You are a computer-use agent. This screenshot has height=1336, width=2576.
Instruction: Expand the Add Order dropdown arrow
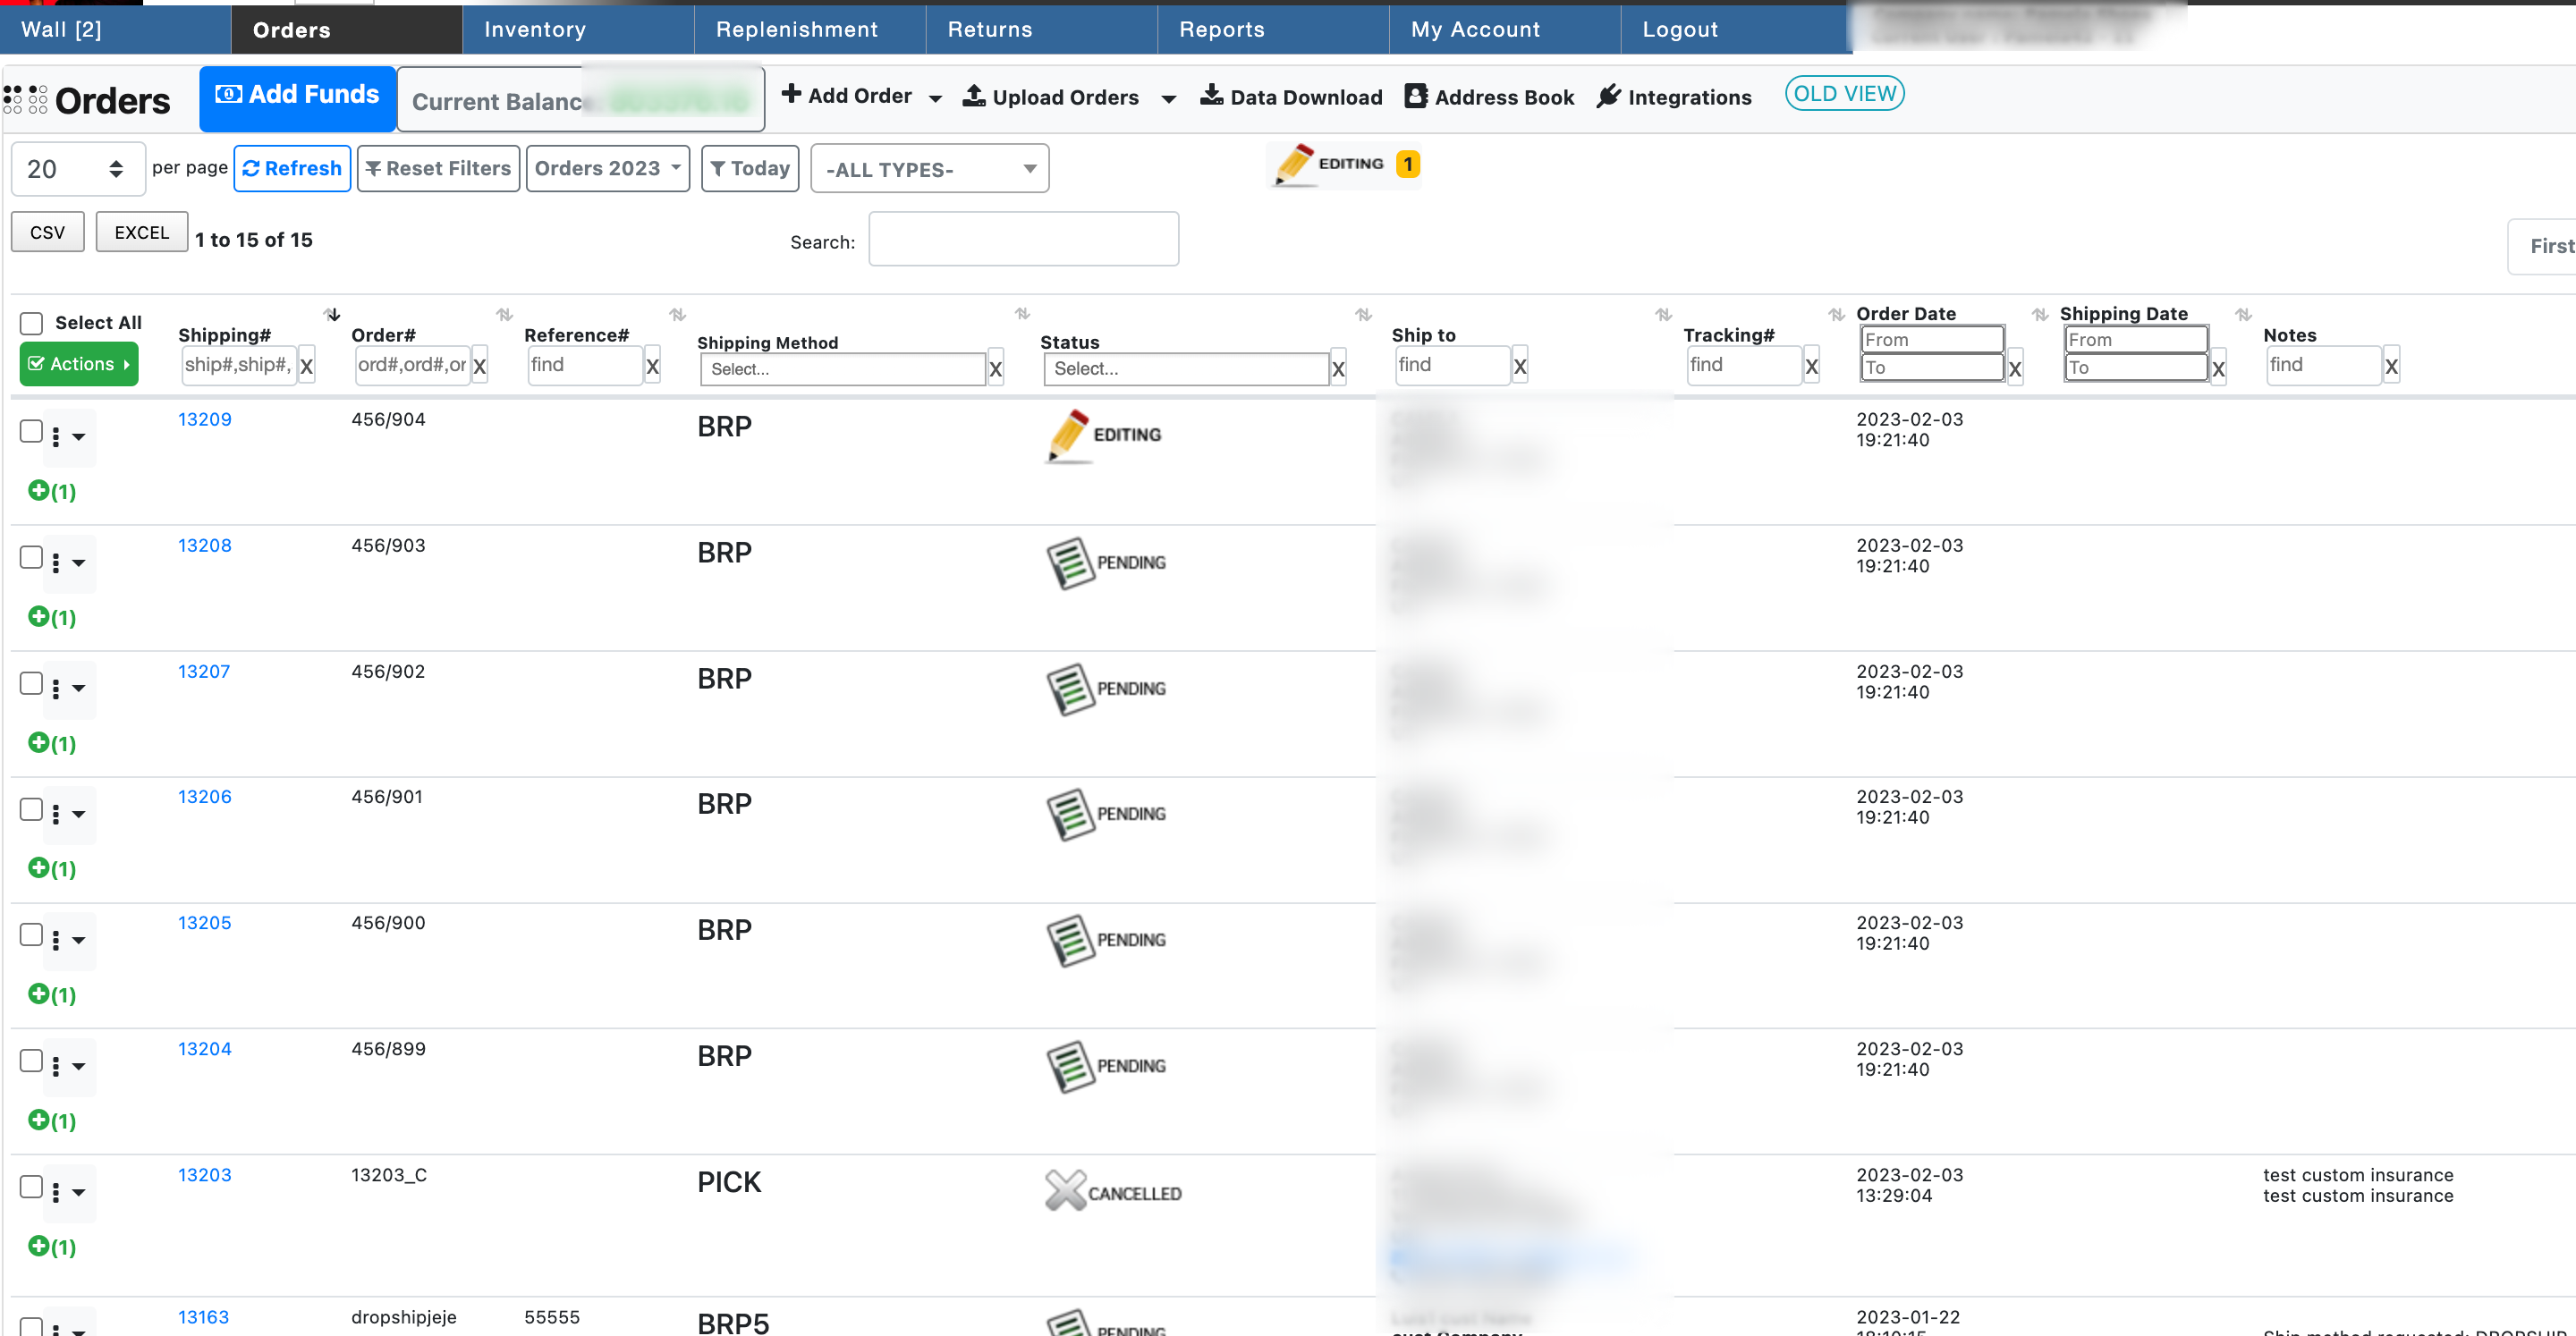click(935, 98)
